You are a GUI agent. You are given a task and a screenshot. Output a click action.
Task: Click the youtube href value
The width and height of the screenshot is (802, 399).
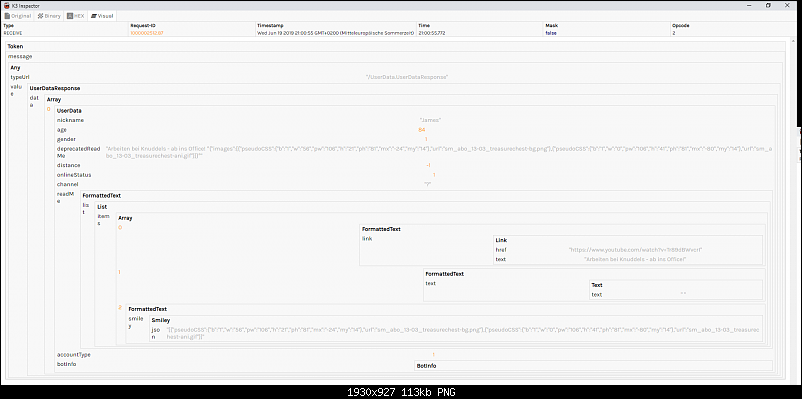tap(635, 250)
